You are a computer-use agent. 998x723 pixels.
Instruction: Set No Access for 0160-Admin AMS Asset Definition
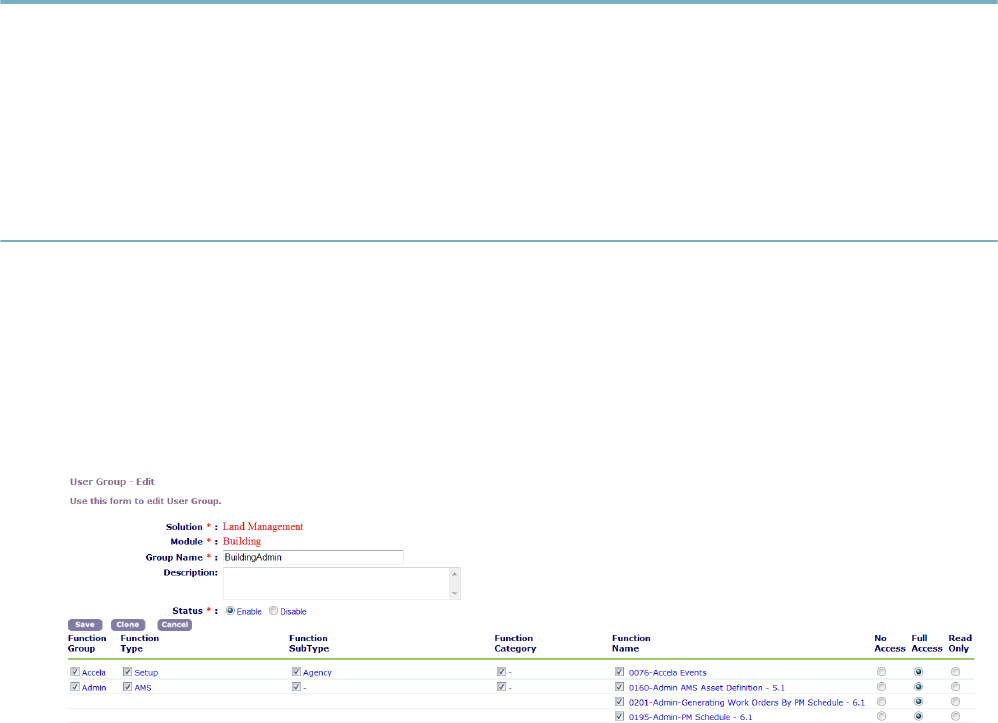point(882,687)
